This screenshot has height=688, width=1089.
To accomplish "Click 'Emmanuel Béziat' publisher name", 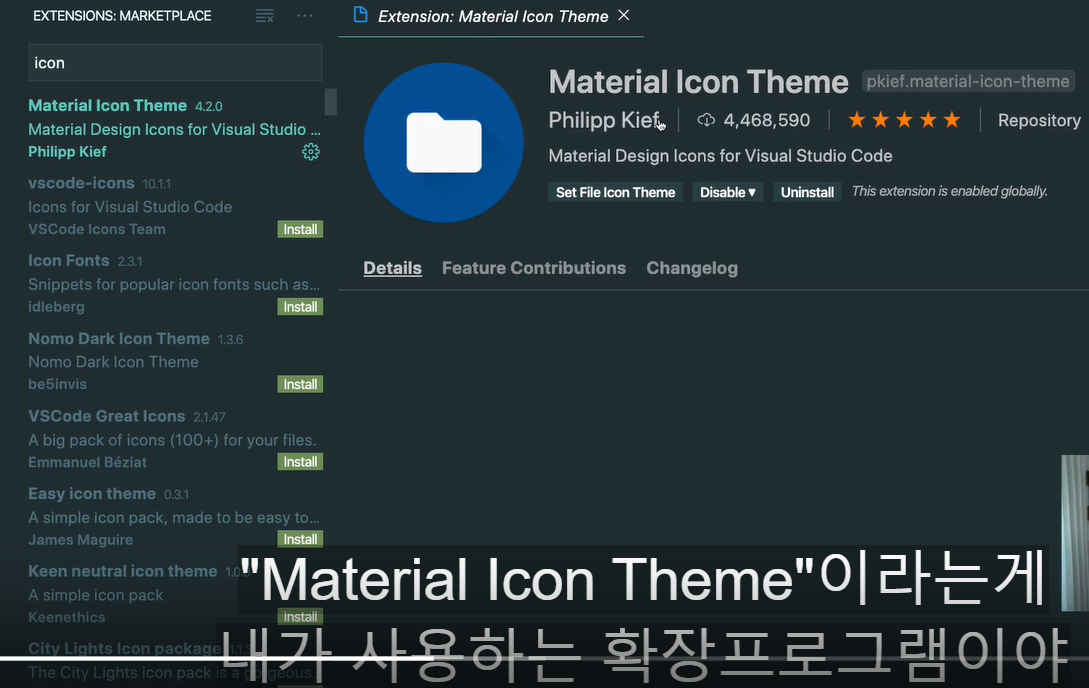I will pyautogui.click(x=88, y=462).
